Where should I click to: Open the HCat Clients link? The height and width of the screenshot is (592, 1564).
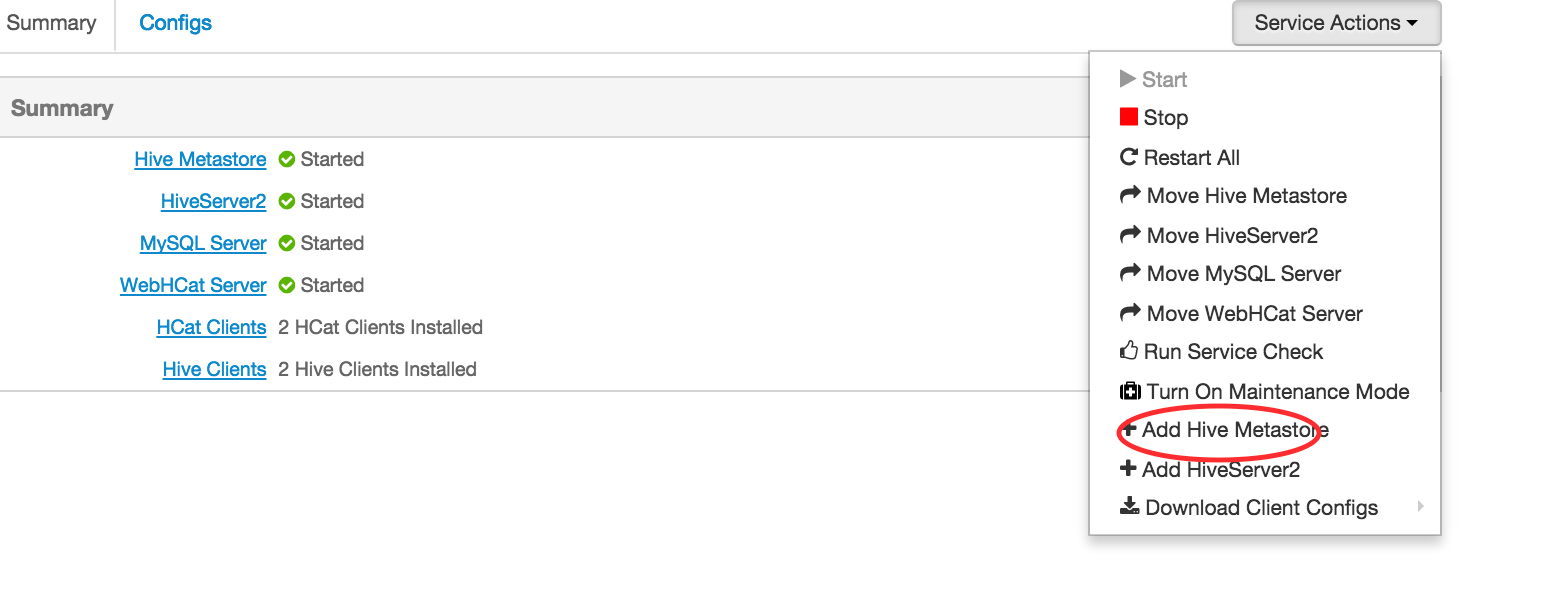pyautogui.click(x=211, y=327)
